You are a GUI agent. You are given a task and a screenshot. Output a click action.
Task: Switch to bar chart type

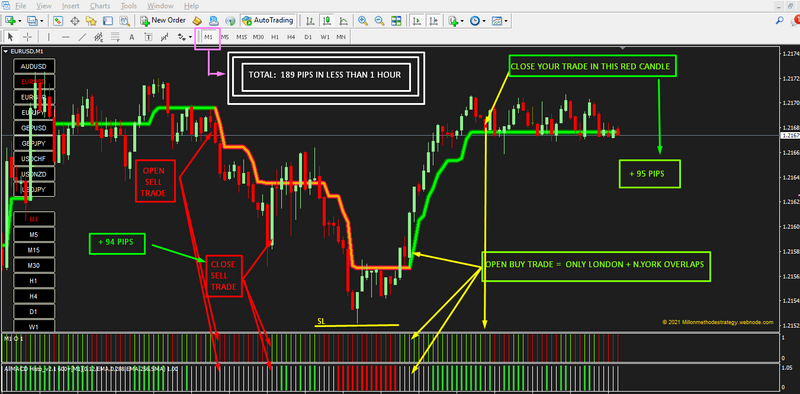tap(310, 21)
